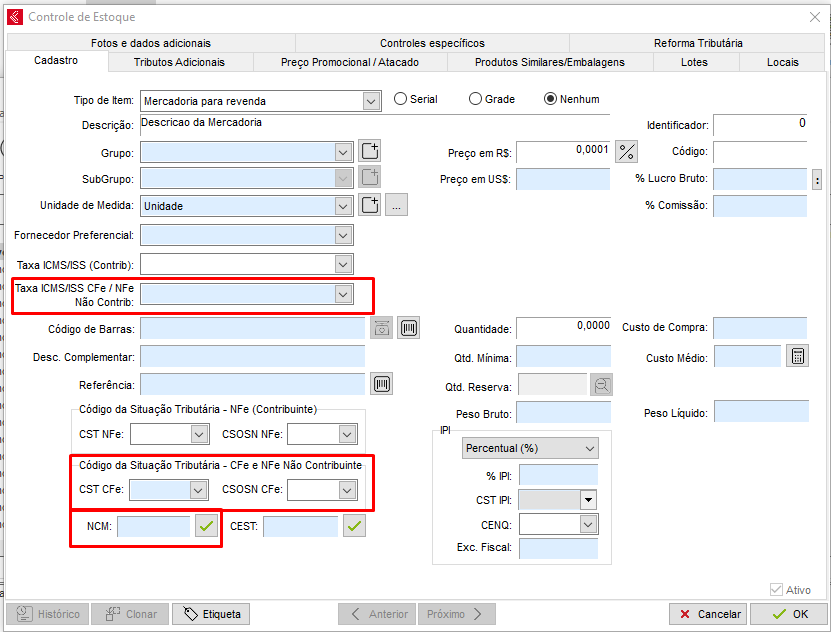Expand the Tipo de Item dropdown
The height and width of the screenshot is (632, 831).
tap(371, 101)
